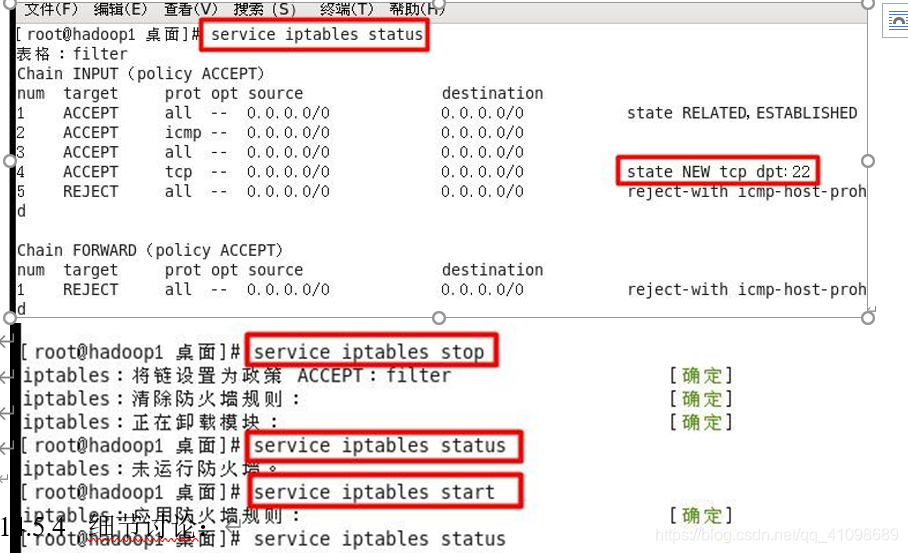Click the left-middle handle of selected image

point(9,161)
